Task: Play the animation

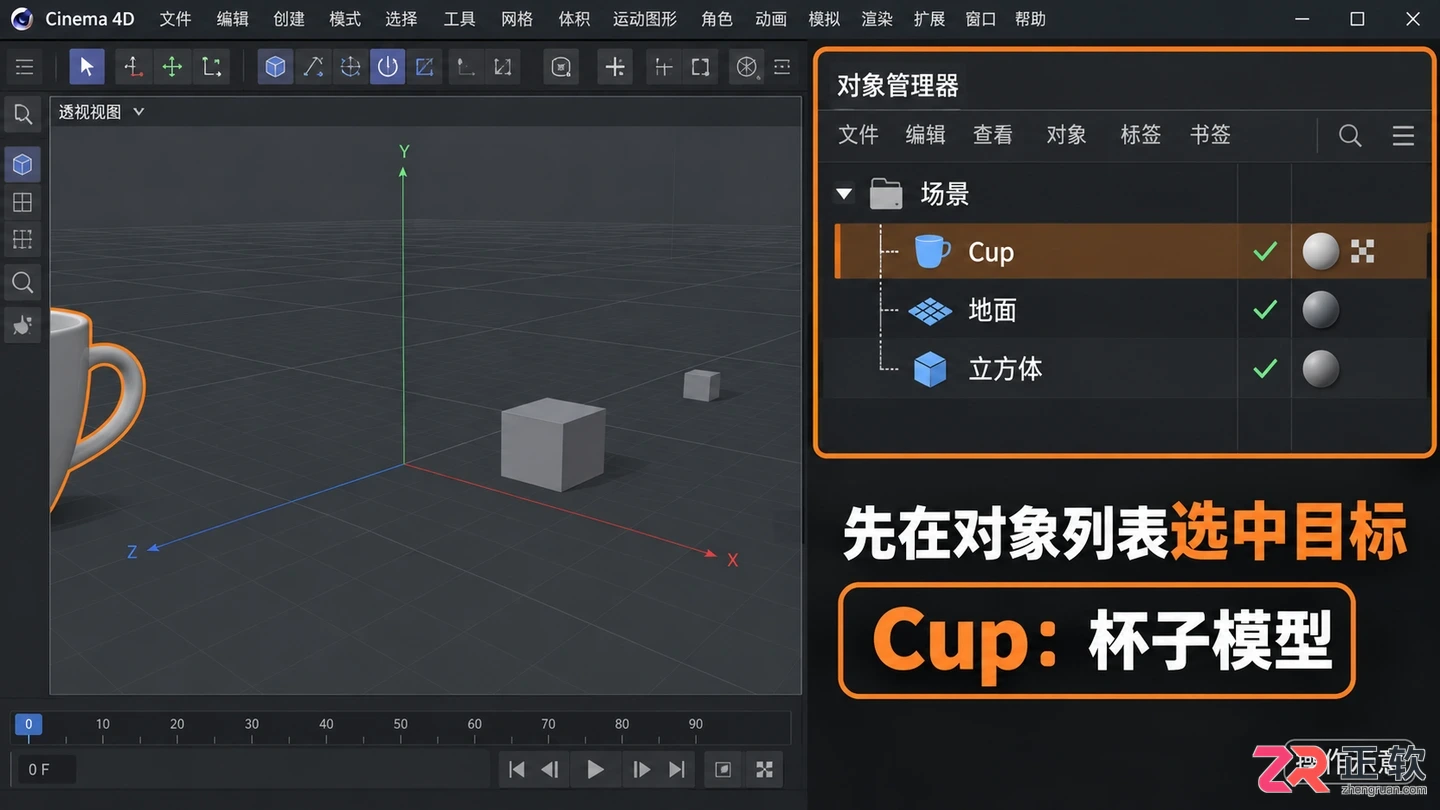Action: click(x=595, y=769)
